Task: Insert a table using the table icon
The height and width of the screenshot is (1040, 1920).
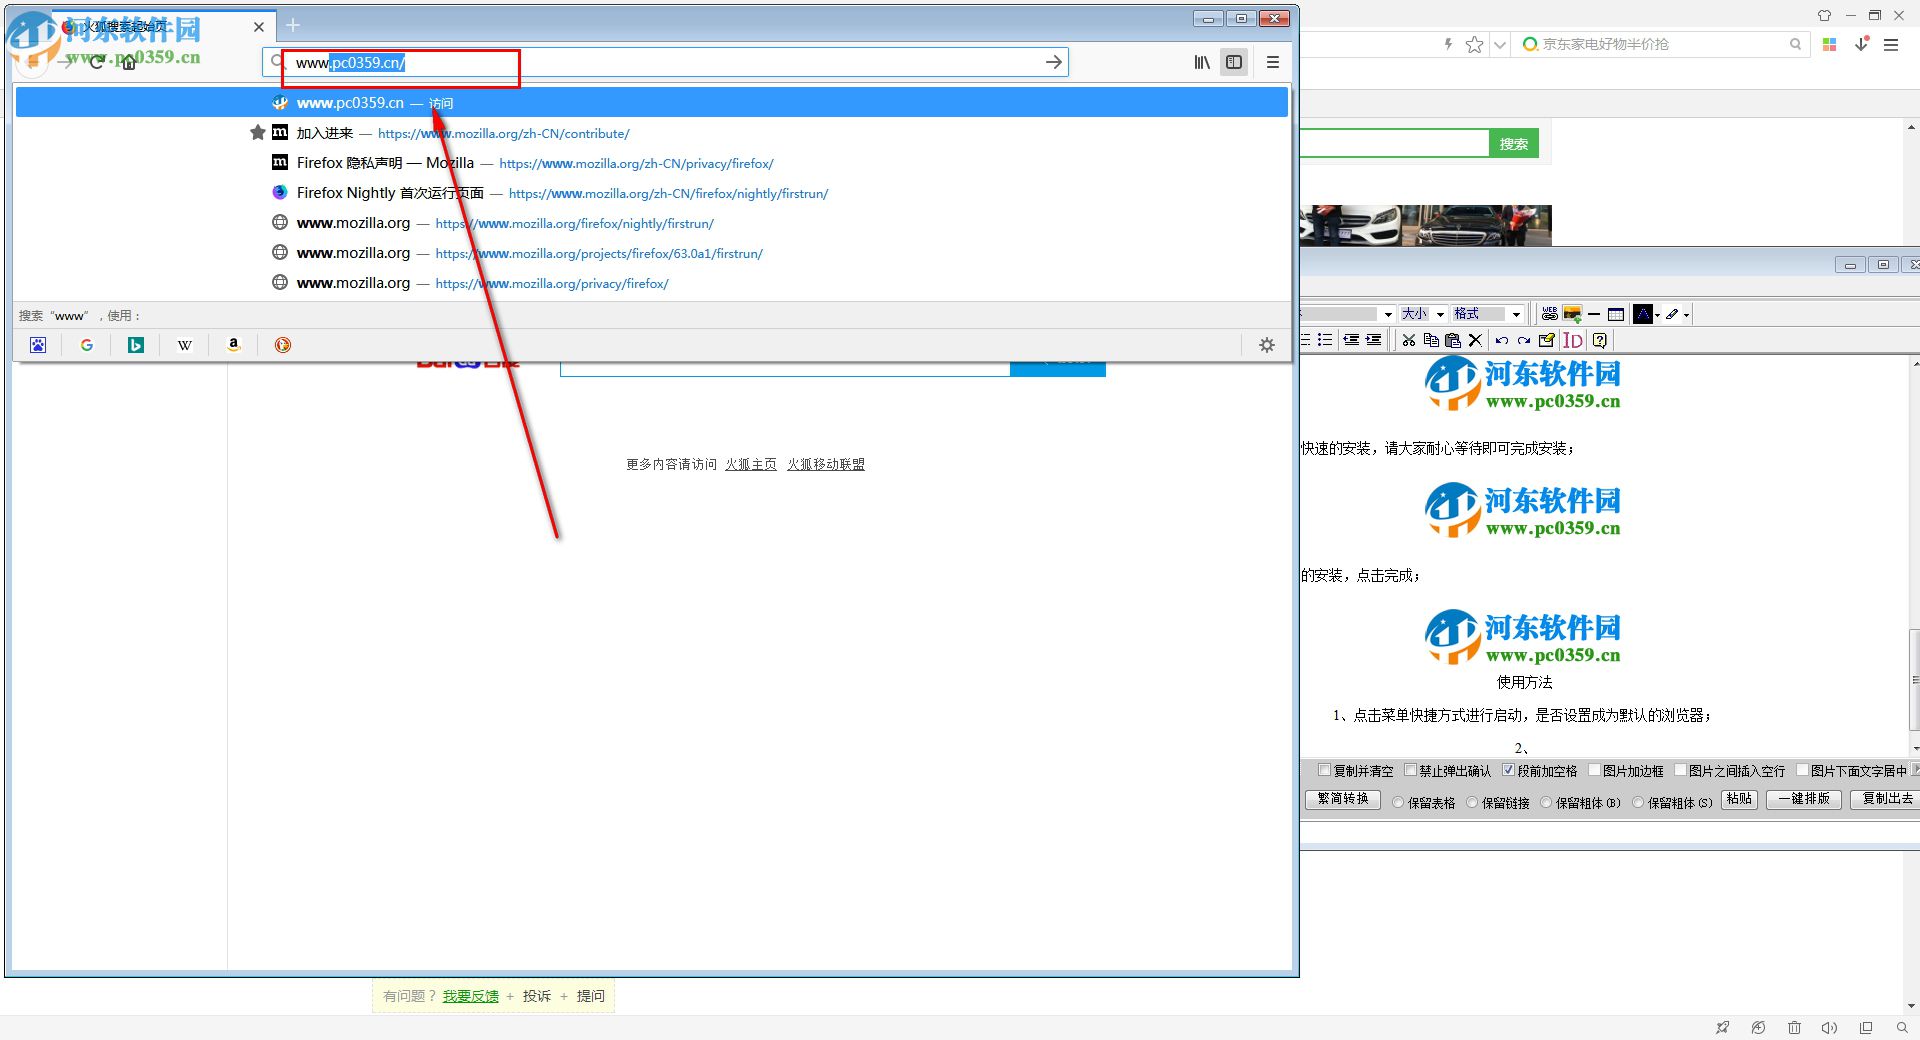Action: click(1616, 314)
